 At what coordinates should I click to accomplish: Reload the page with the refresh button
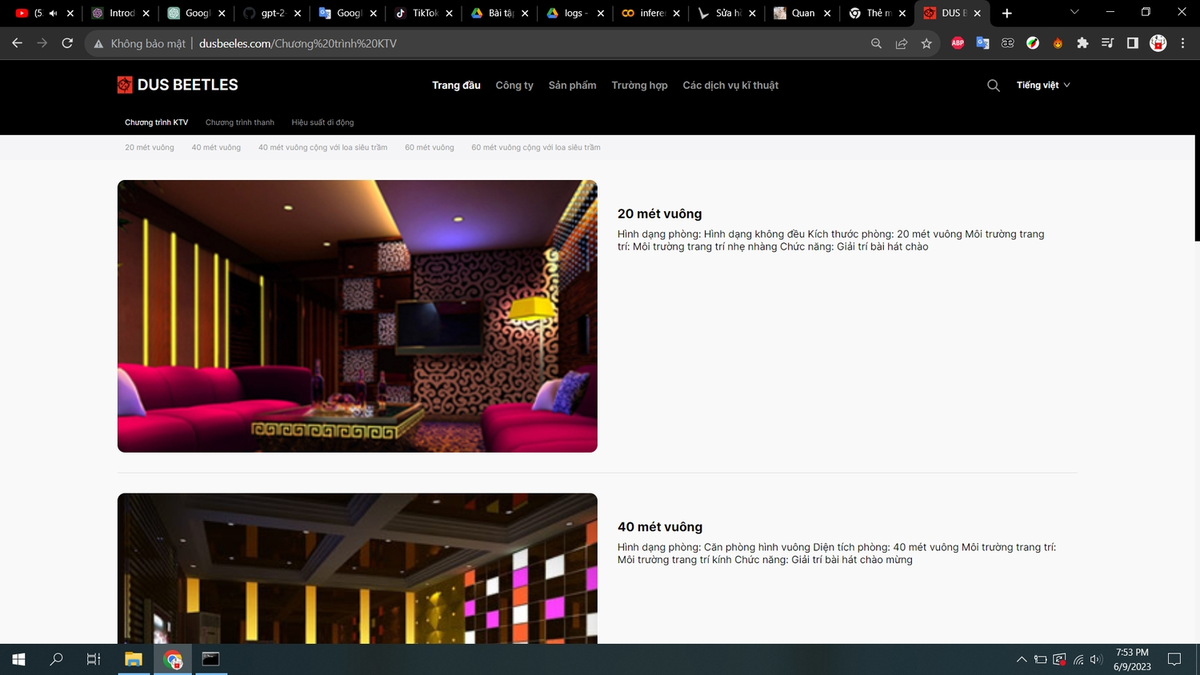(67, 44)
